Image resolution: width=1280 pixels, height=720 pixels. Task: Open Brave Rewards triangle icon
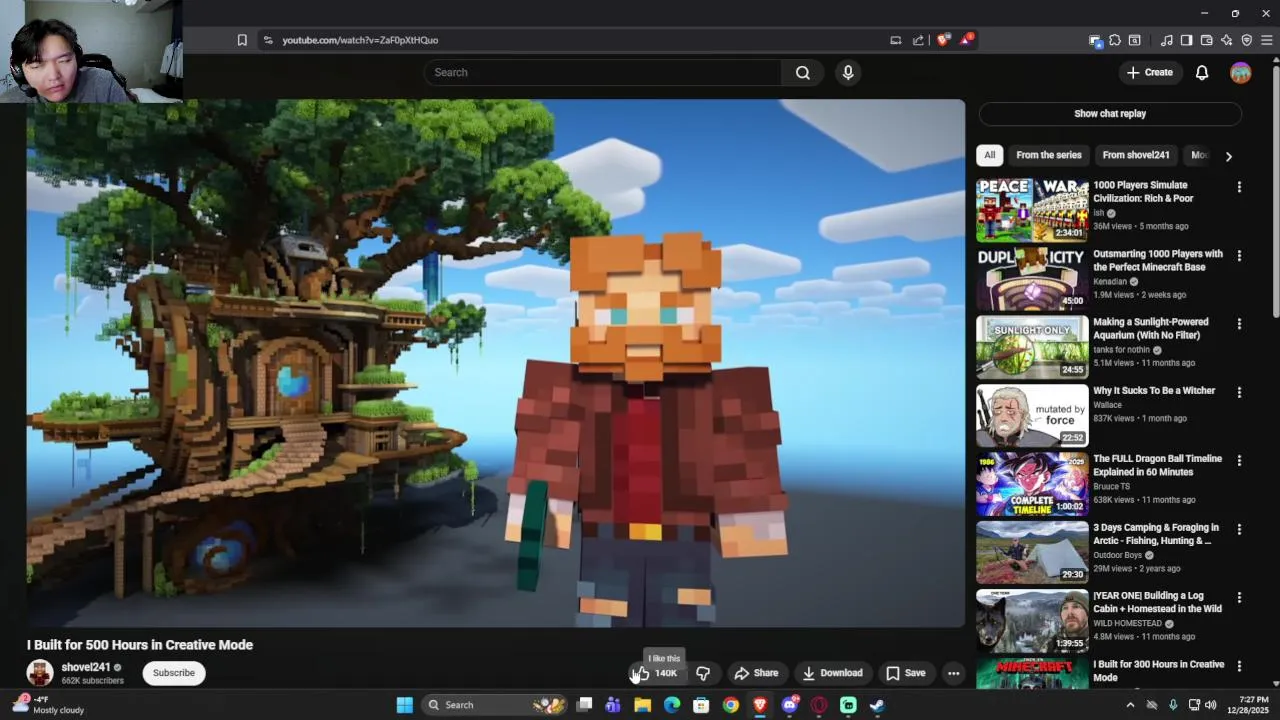pyautogui.click(x=966, y=40)
